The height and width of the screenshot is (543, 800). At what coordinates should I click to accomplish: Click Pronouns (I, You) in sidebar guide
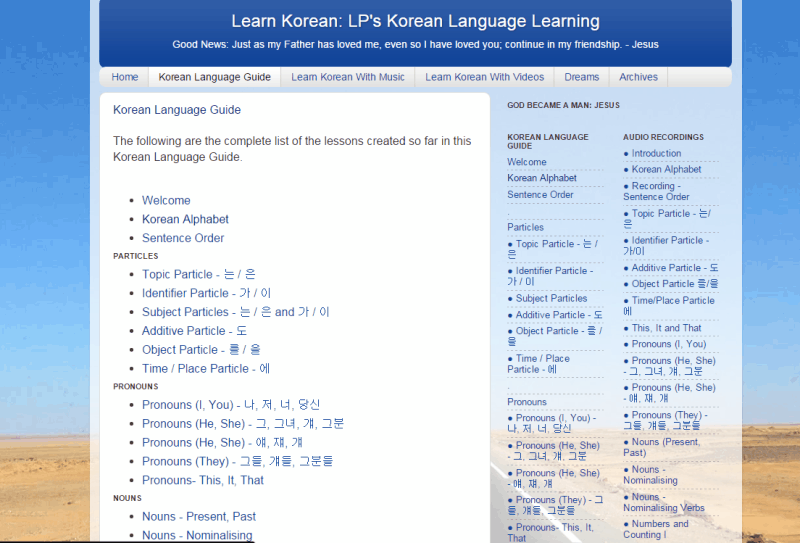[552, 424]
